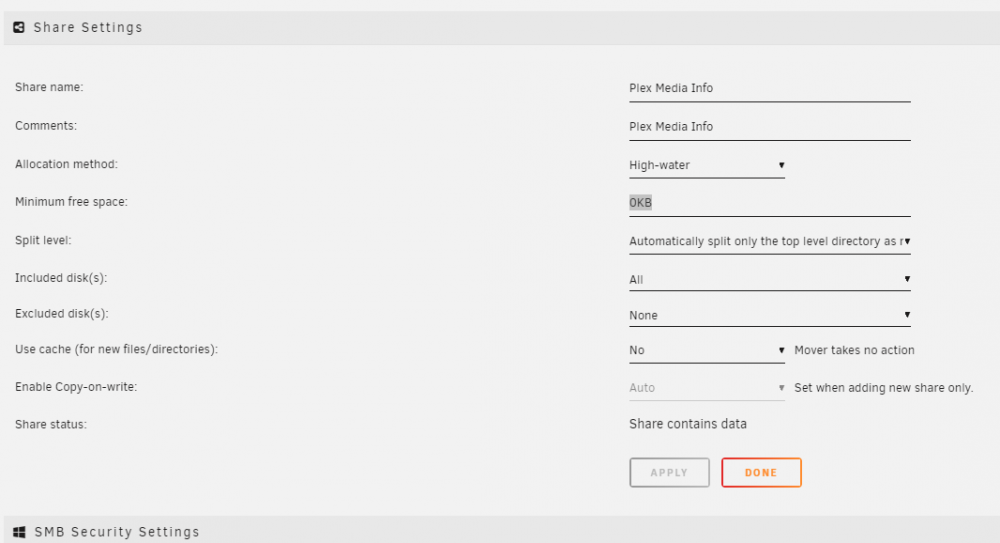Click the Minimum free space 0KB field
Image resolution: width=1000 pixels, height=543 pixels.
click(x=770, y=203)
